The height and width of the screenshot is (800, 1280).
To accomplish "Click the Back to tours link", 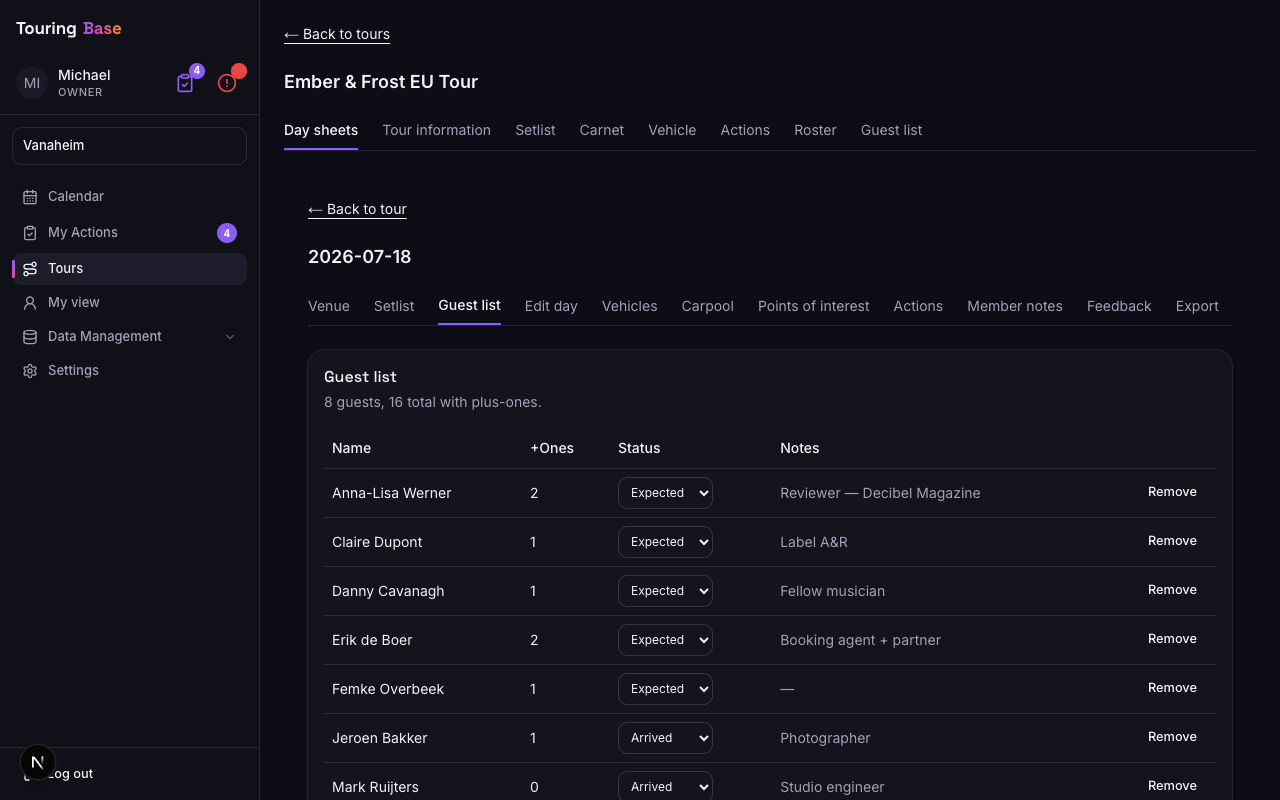I will pyautogui.click(x=337, y=34).
